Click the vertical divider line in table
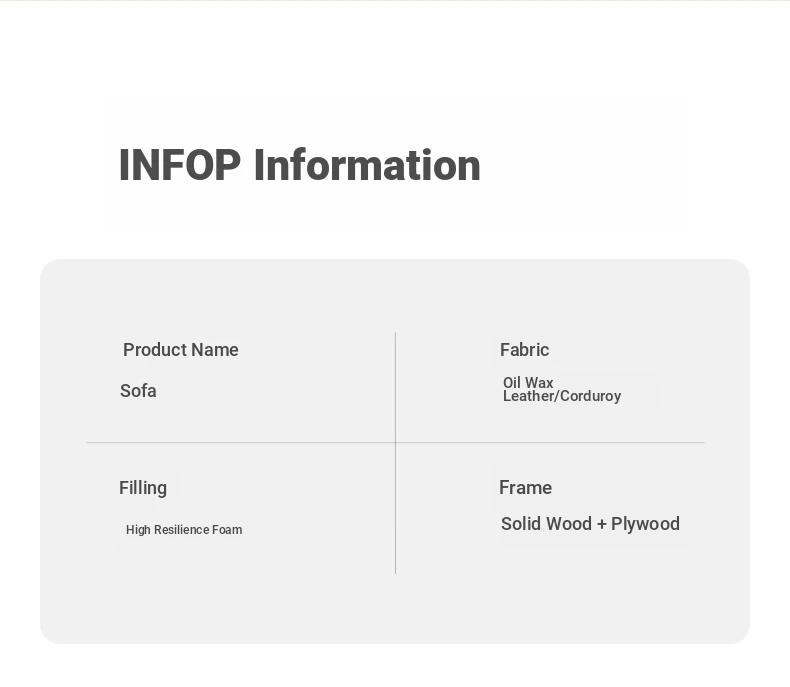The height and width of the screenshot is (687, 790). [x=396, y=453]
